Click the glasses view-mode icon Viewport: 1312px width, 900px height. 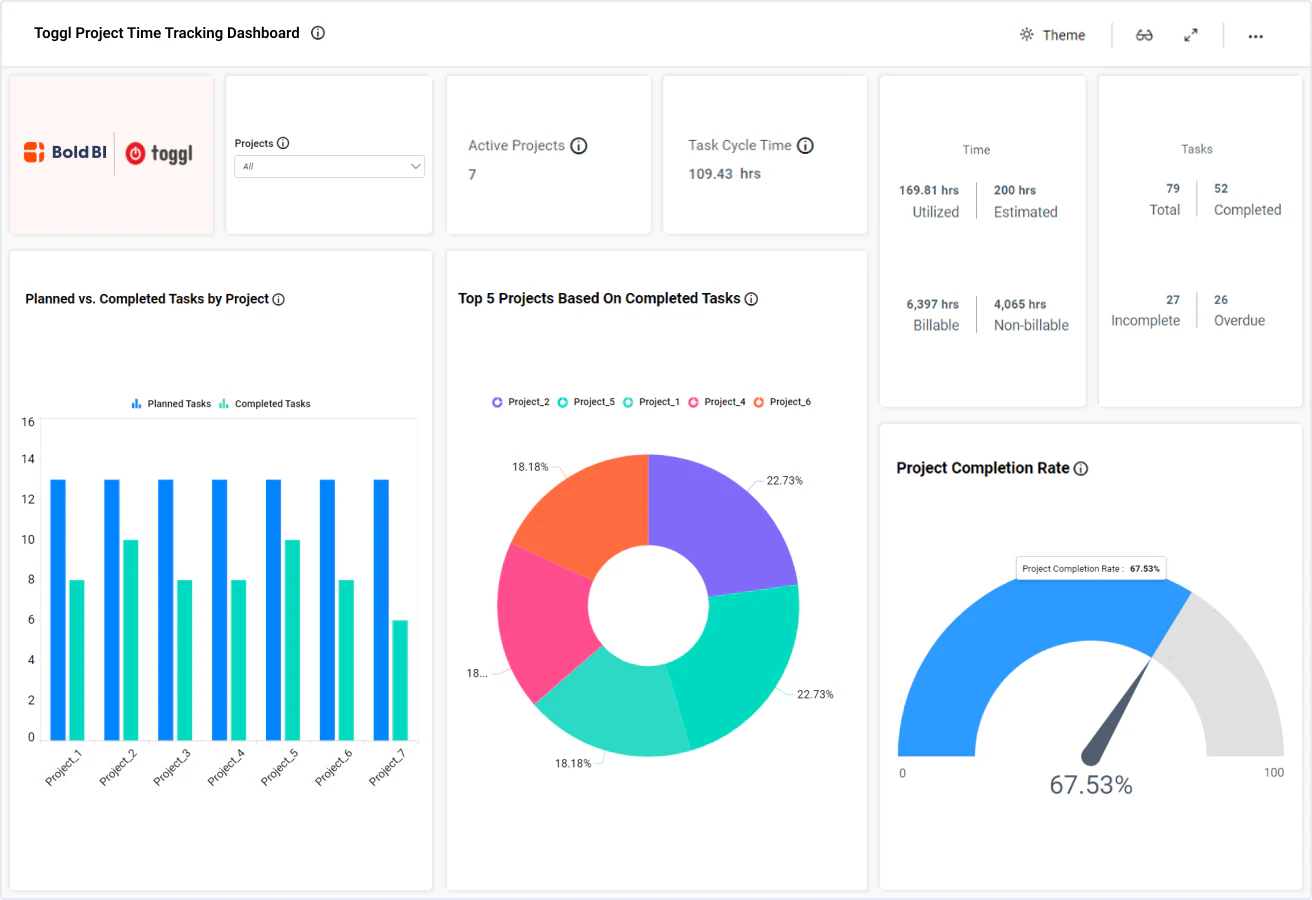(x=1145, y=35)
